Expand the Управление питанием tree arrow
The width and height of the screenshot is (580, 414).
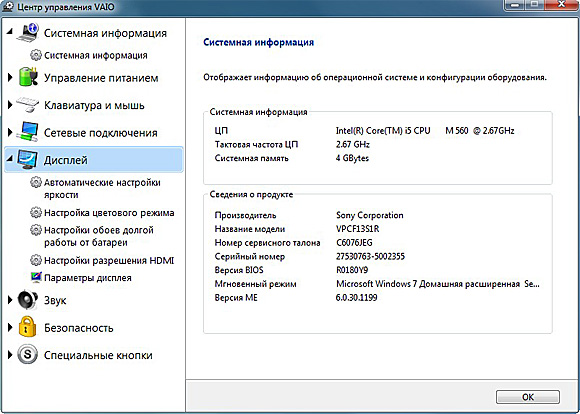click(x=10, y=78)
